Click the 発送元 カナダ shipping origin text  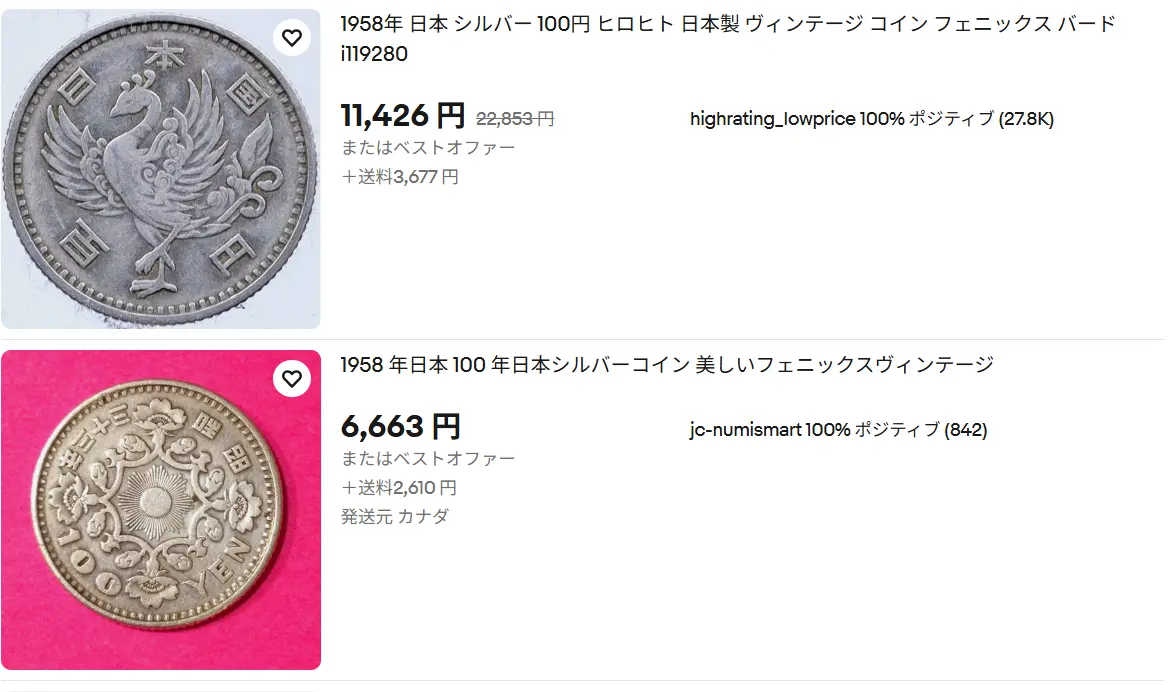coord(397,517)
